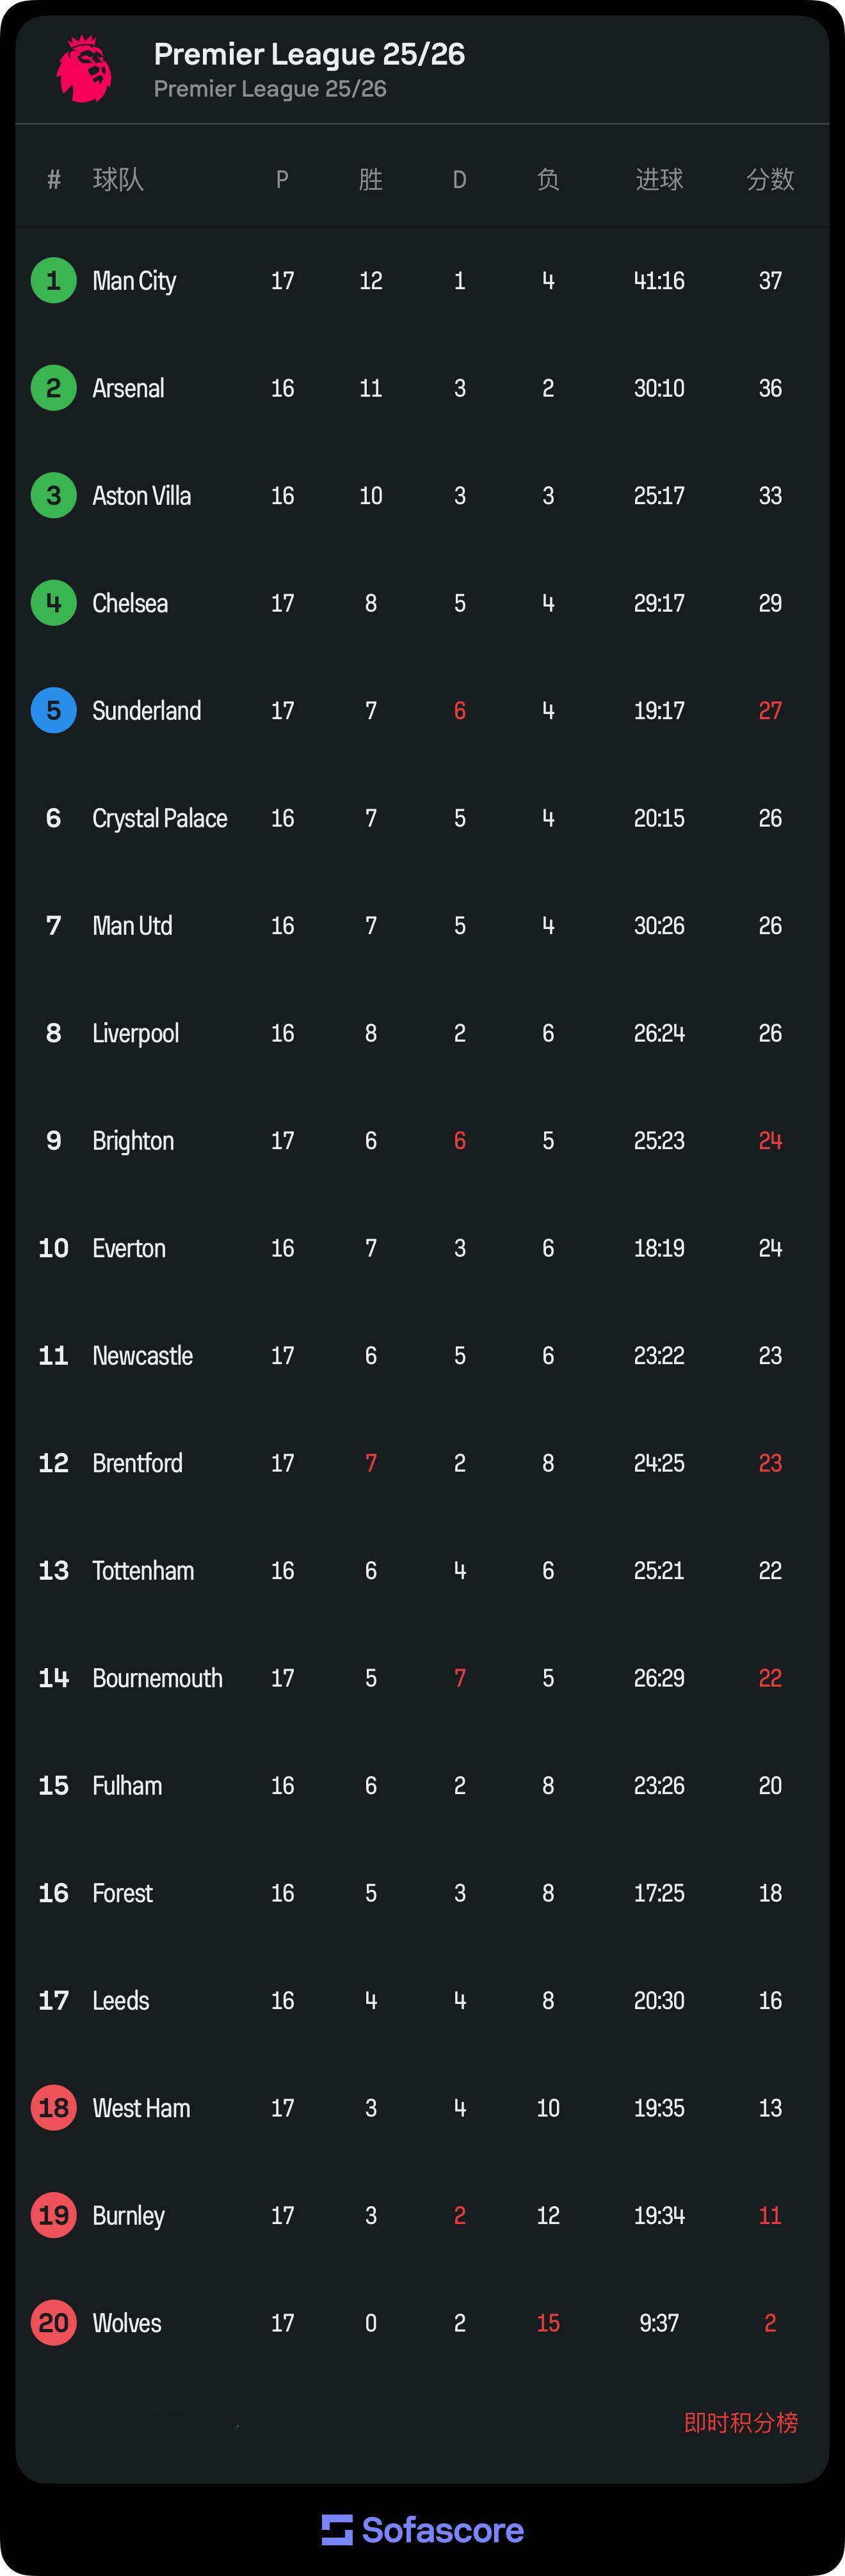The height and width of the screenshot is (2576, 845).
Task: Open the Liverpool team row
Action: [136, 1033]
